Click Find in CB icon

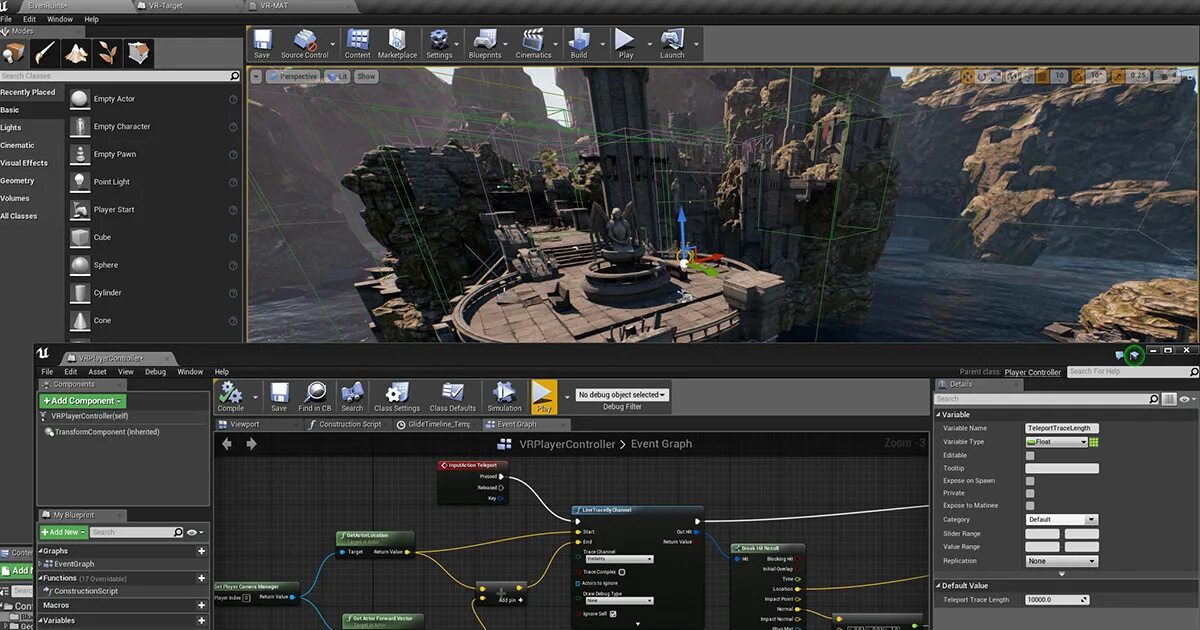(x=314, y=396)
